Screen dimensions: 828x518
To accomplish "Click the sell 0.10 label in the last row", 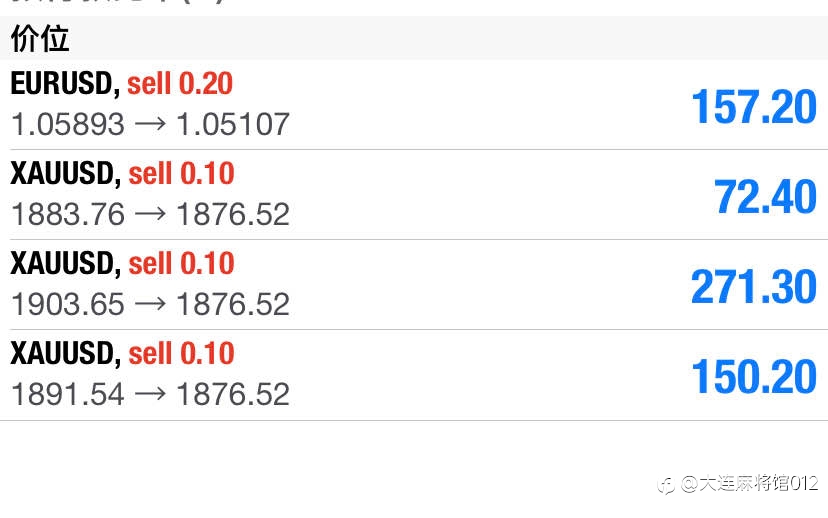I will point(182,353).
